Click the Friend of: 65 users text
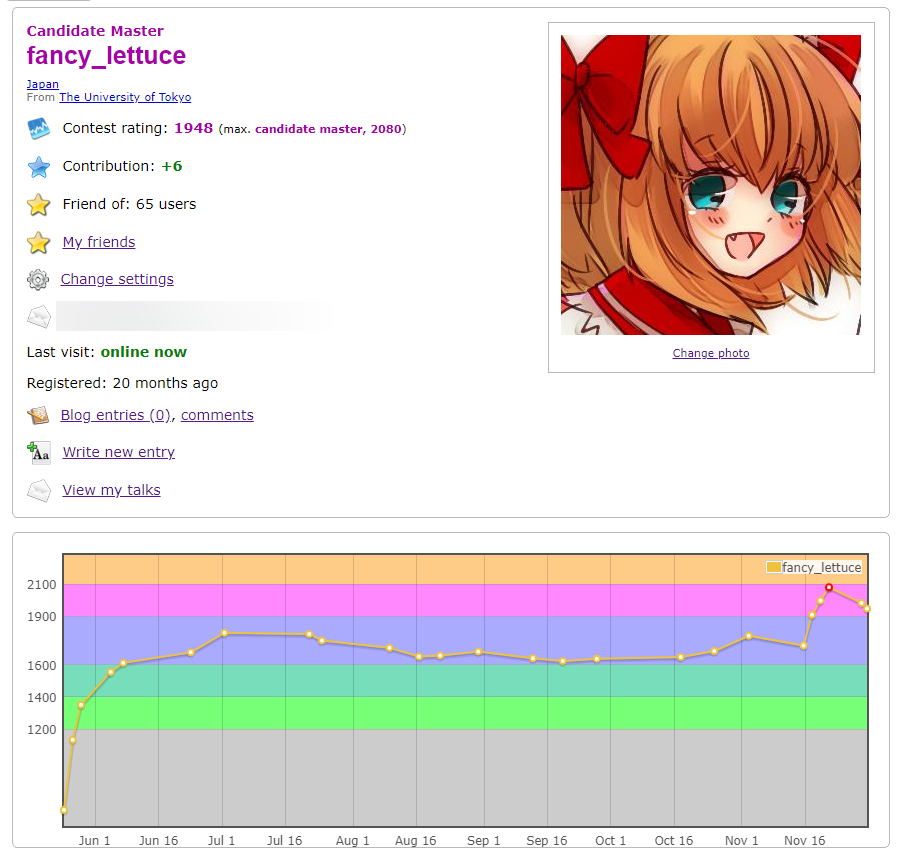 (129, 204)
